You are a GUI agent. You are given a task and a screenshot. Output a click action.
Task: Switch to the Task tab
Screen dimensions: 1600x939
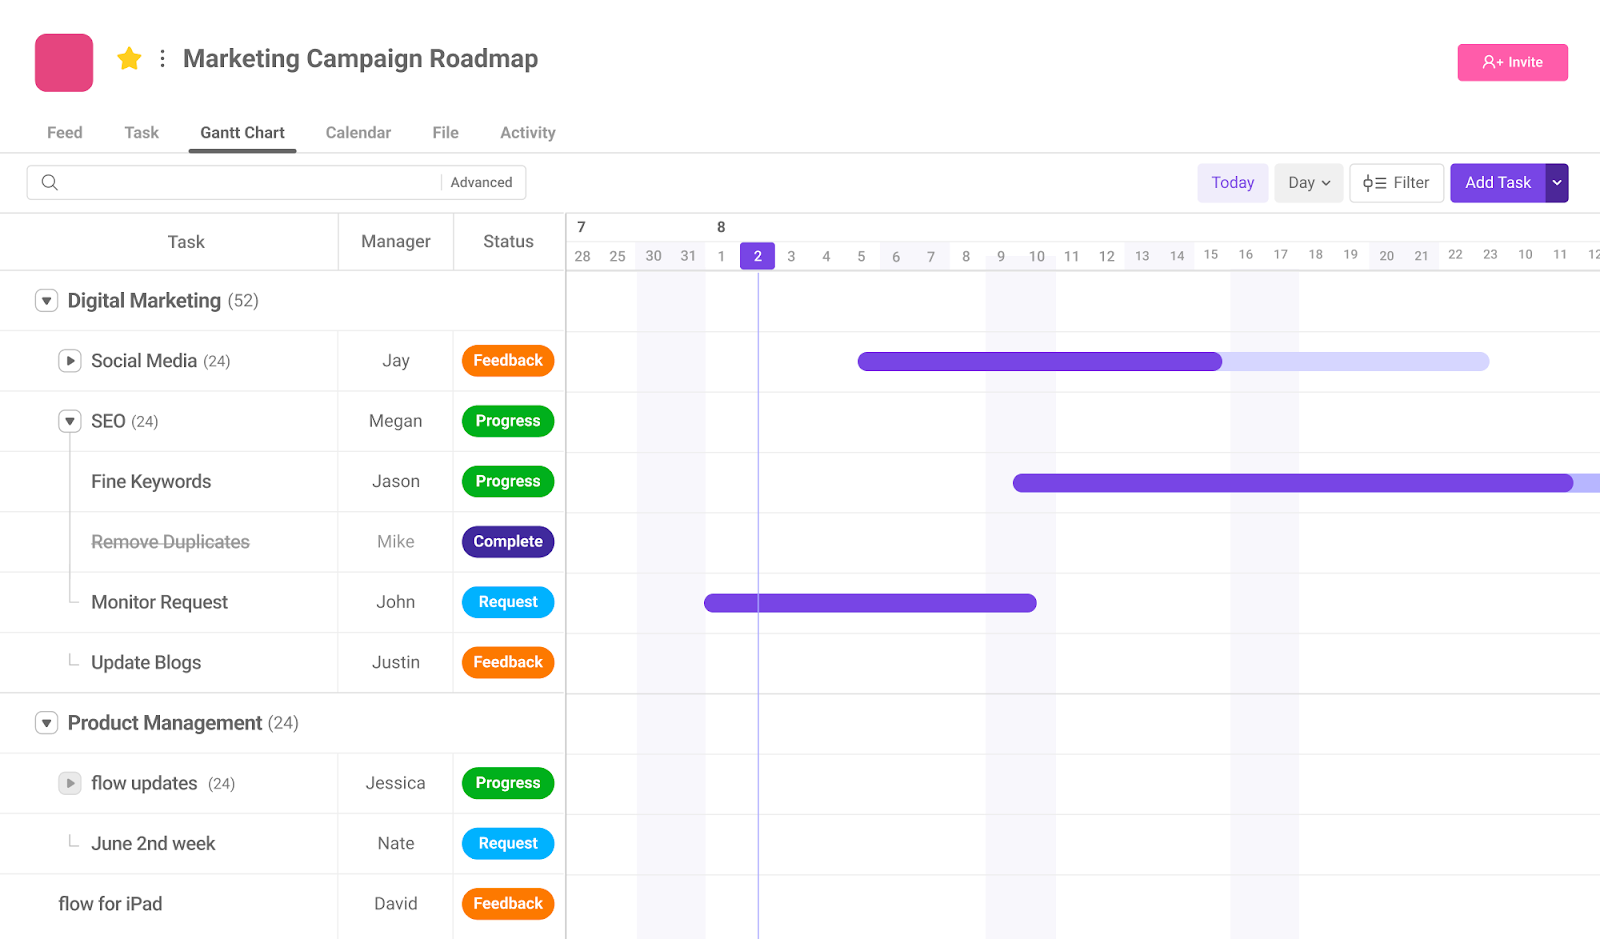point(141,133)
